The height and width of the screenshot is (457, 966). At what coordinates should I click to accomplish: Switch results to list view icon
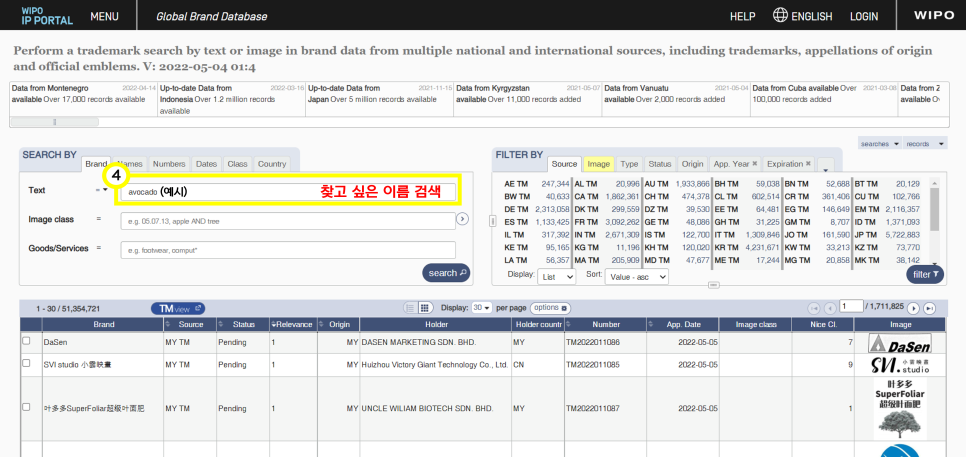(410, 307)
